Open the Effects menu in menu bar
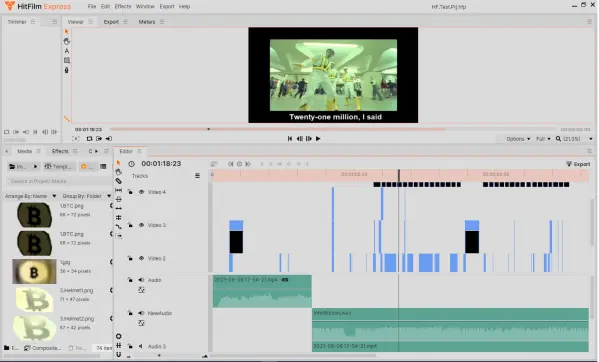599x362 pixels. coord(123,6)
